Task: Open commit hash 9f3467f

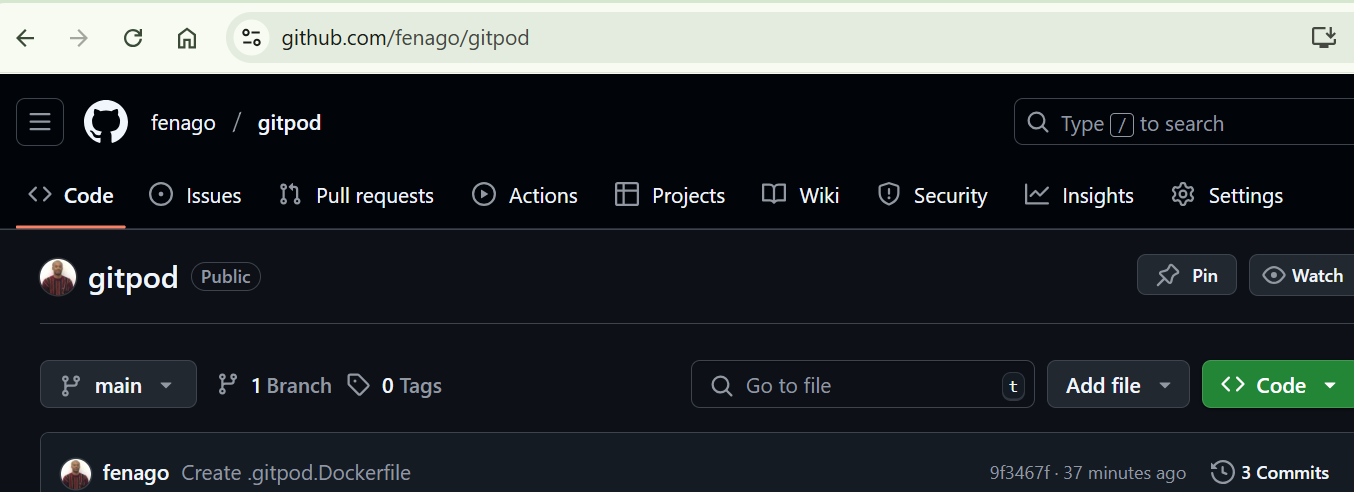Action: (1020, 473)
